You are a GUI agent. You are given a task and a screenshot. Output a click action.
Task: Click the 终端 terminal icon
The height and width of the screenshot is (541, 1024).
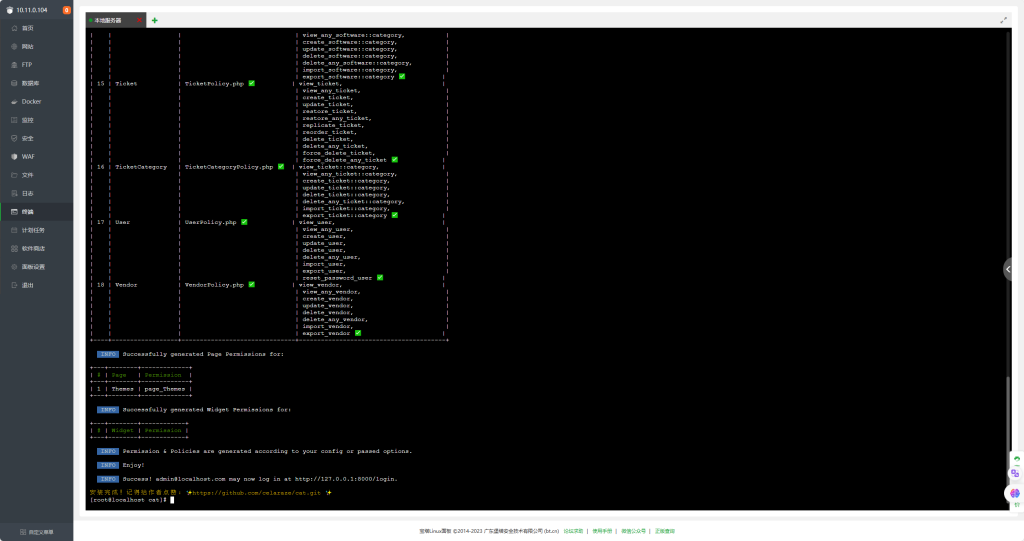[x=14, y=212]
